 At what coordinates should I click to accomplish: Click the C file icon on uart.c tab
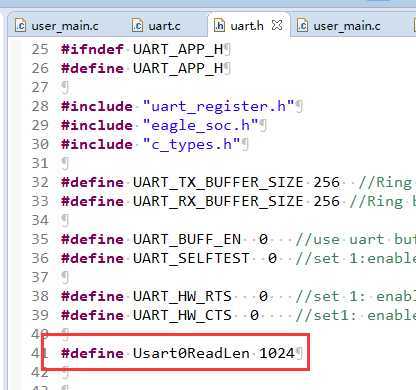click(137, 26)
